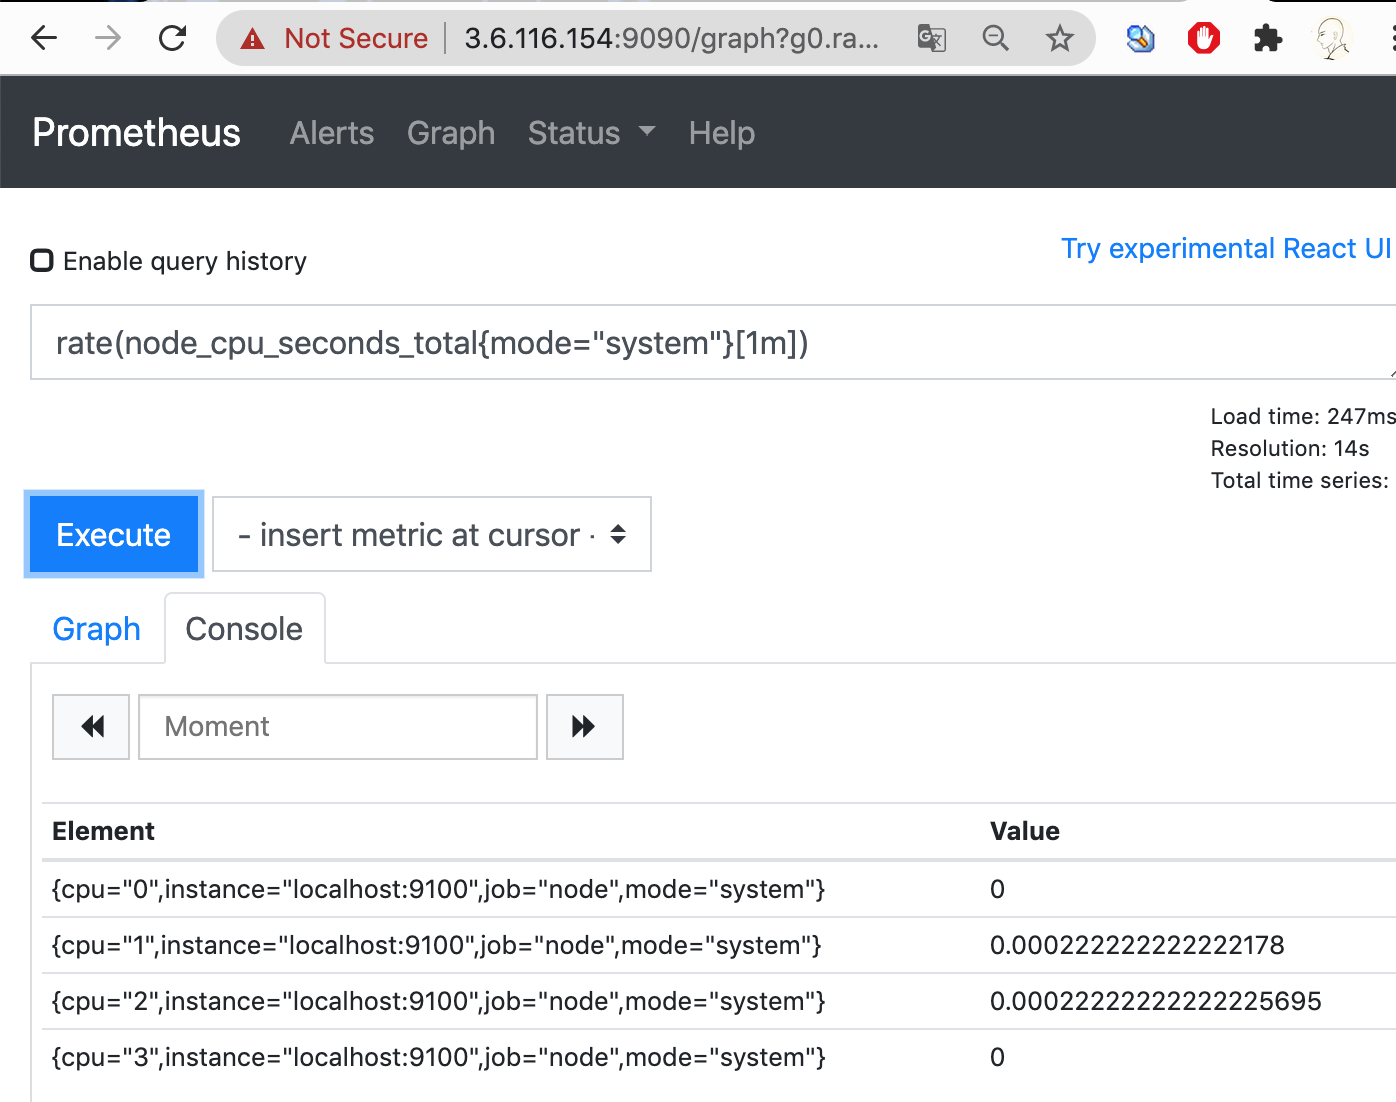The image size is (1396, 1102).
Task: Step the console back with the rewind button
Action: (x=90, y=727)
